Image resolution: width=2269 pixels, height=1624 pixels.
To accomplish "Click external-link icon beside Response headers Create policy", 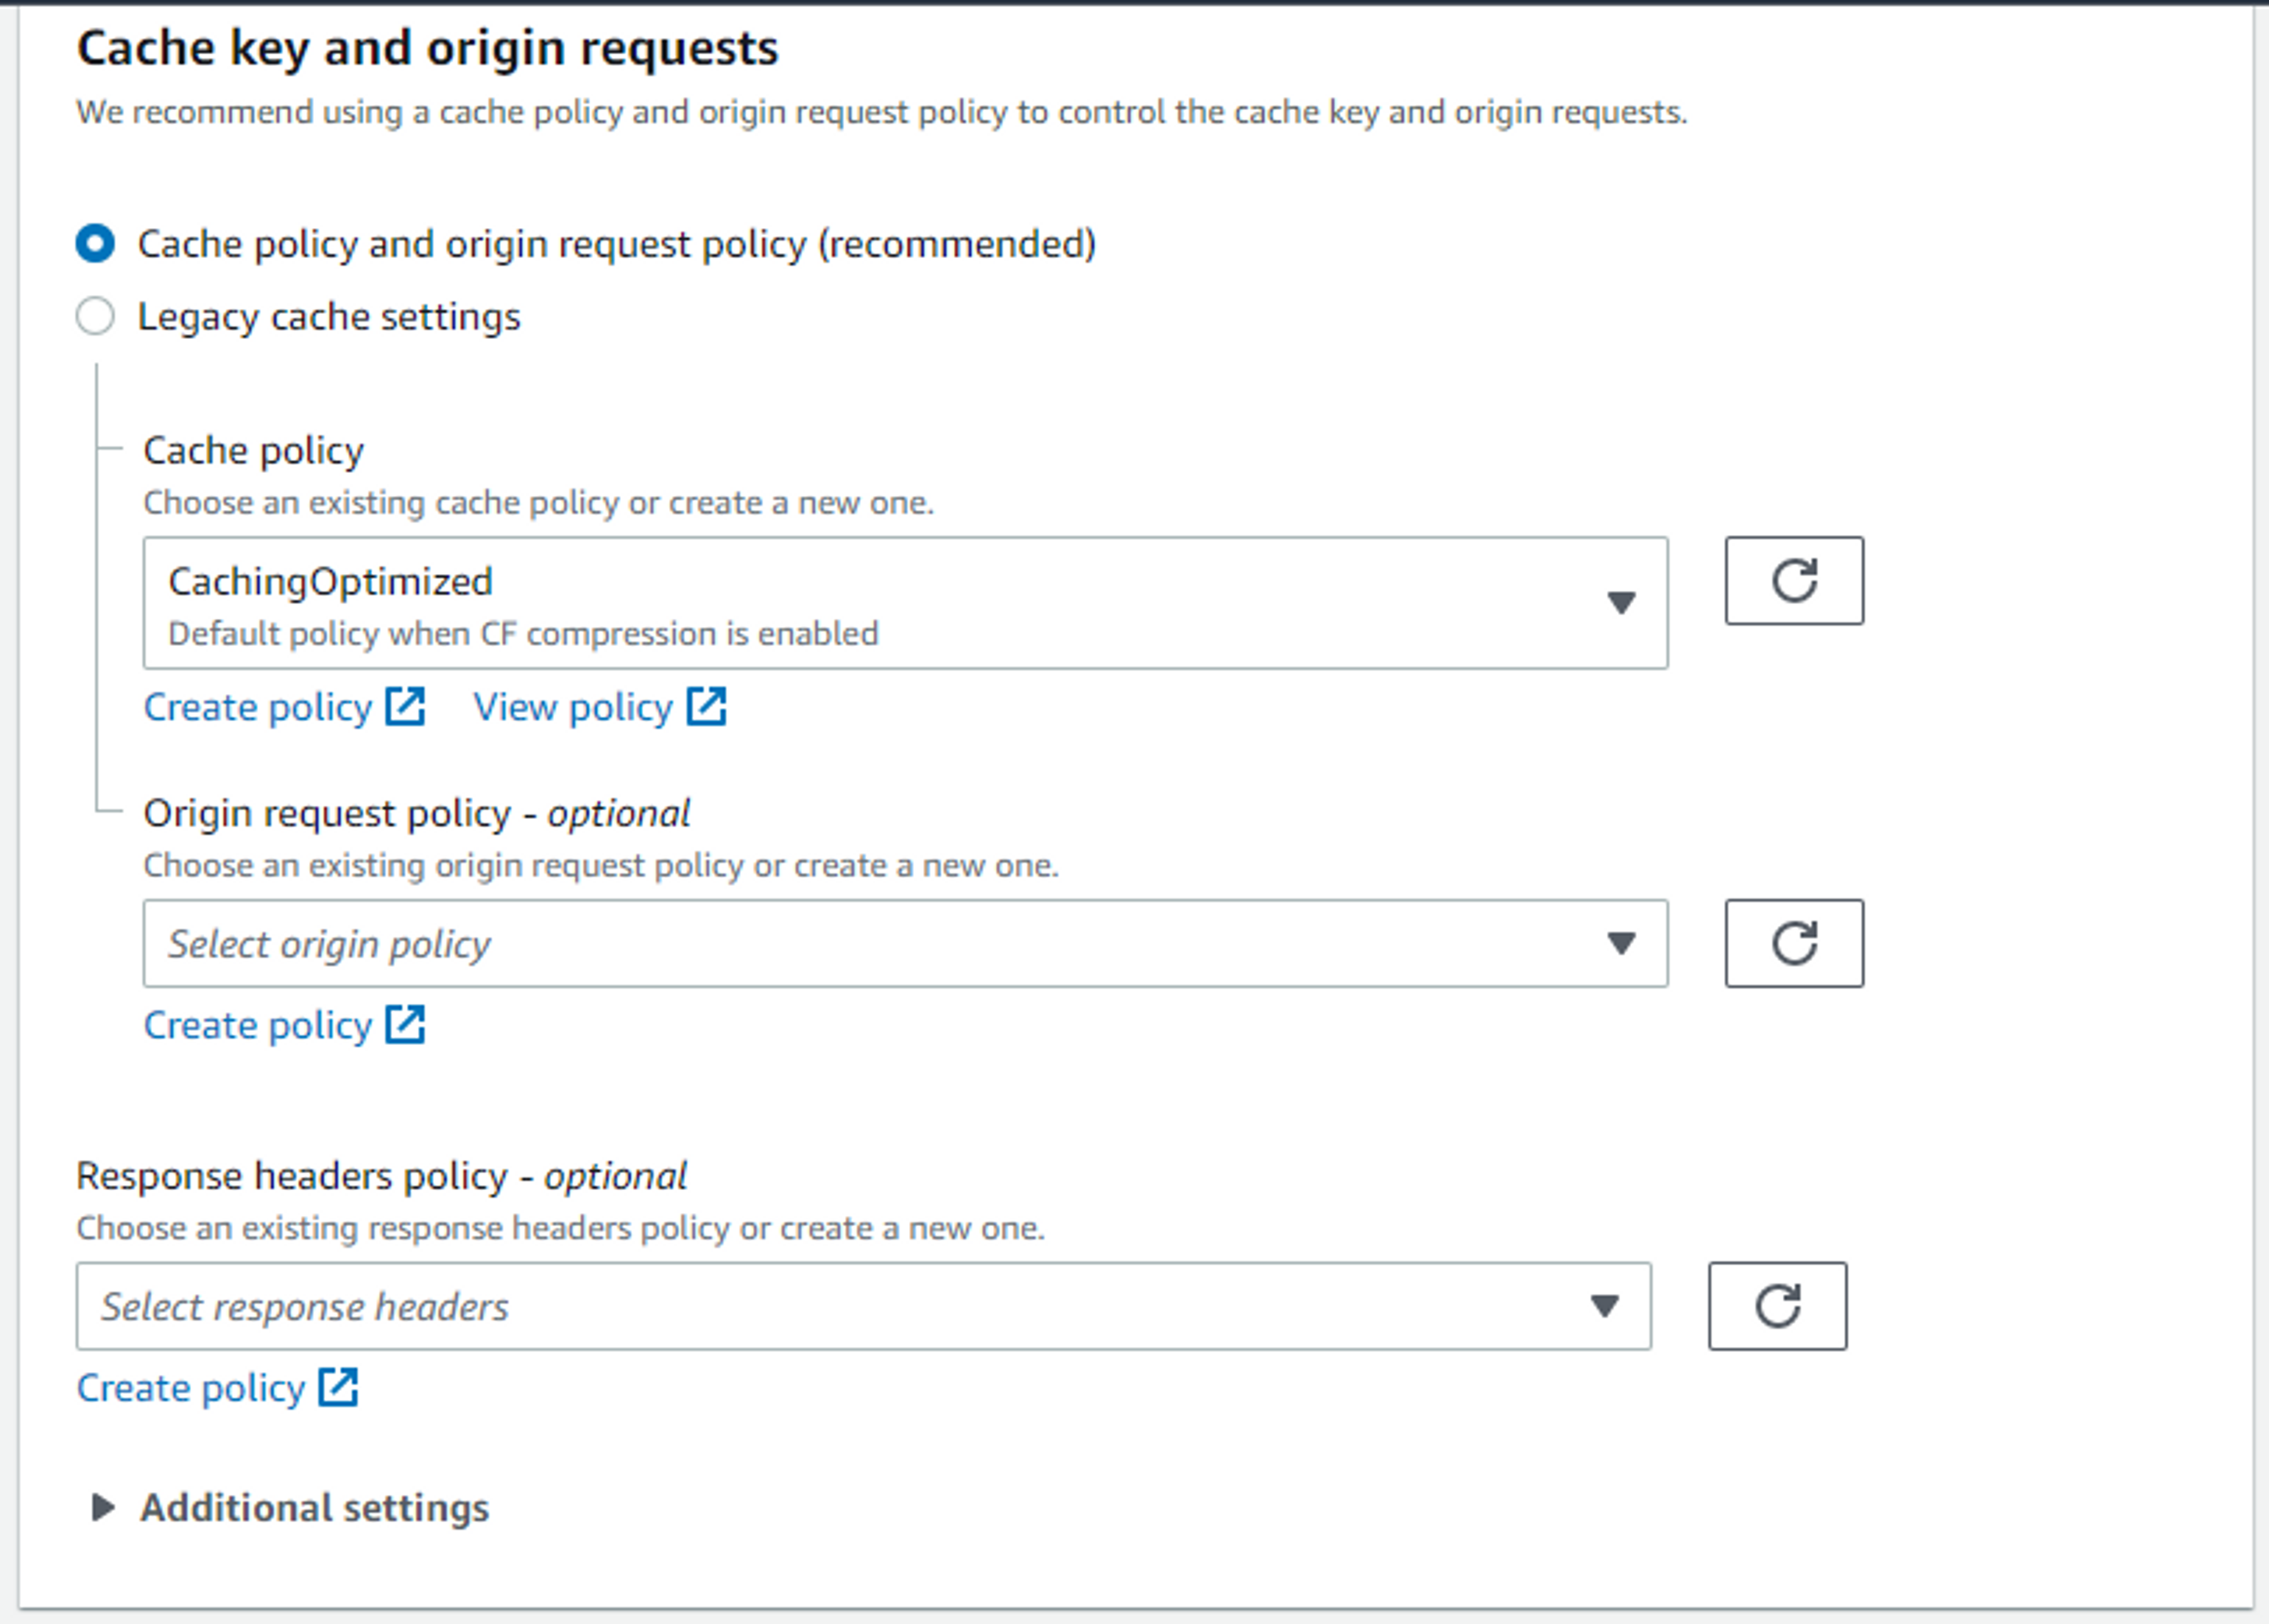I will (338, 1387).
